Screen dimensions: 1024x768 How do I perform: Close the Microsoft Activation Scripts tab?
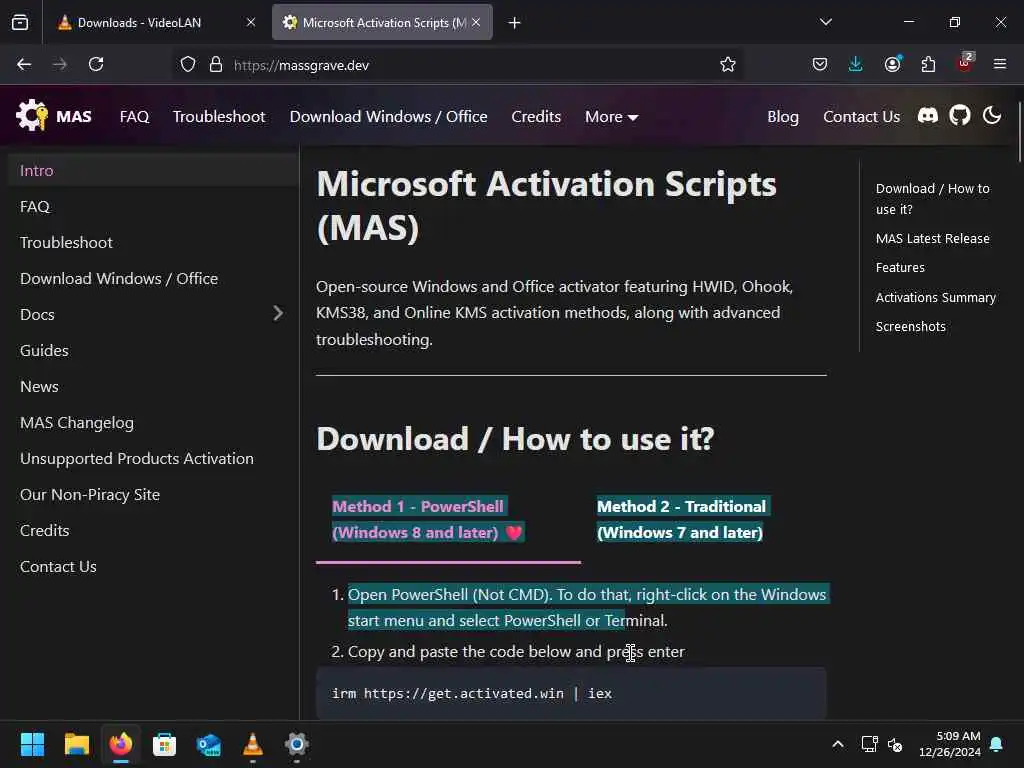[x=476, y=23]
